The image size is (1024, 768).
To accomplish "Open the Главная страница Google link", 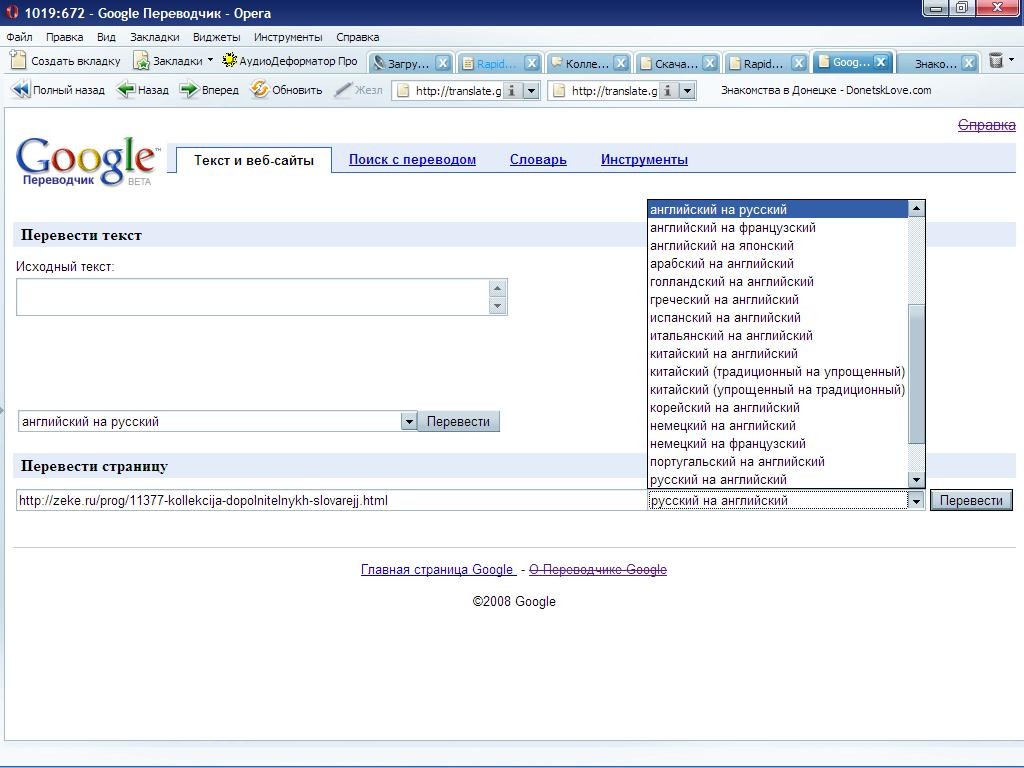I will (437, 570).
